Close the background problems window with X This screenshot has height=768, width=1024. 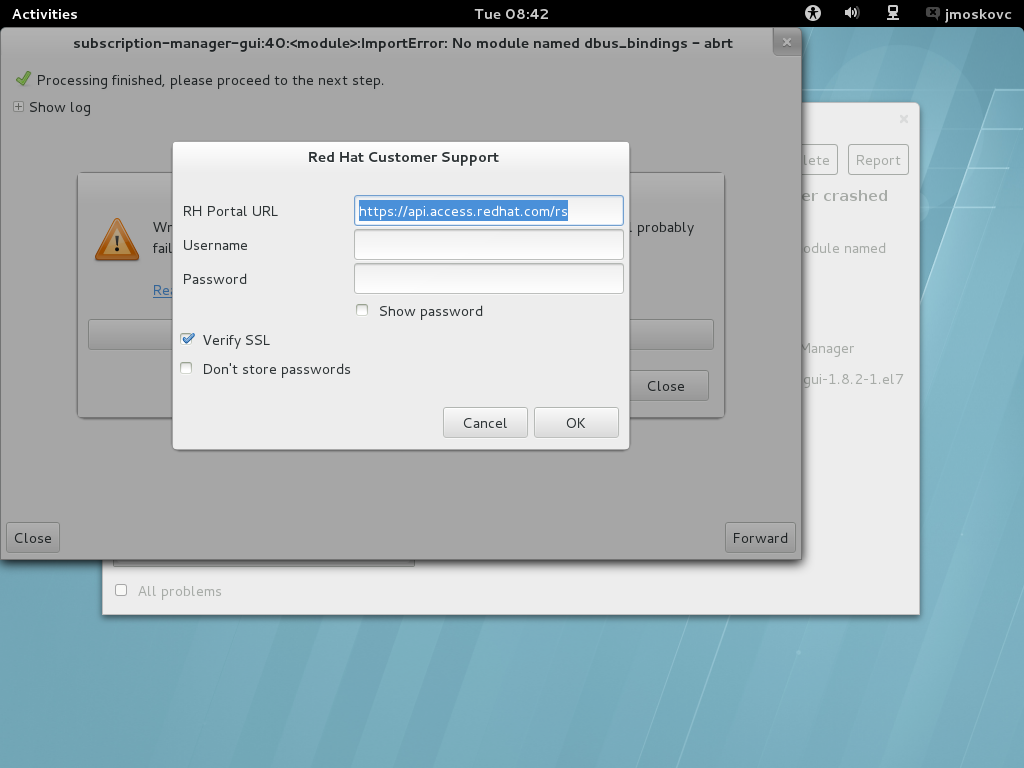(904, 119)
